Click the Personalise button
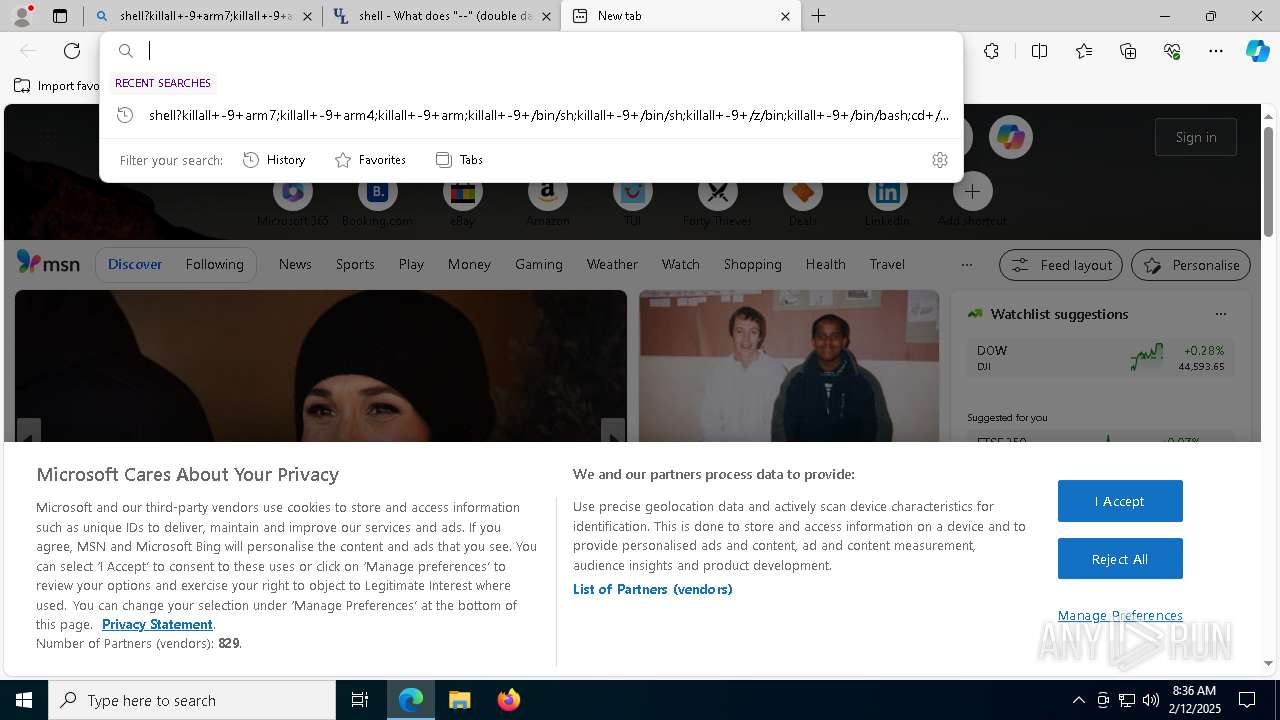 pyautogui.click(x=1191, y=265)
